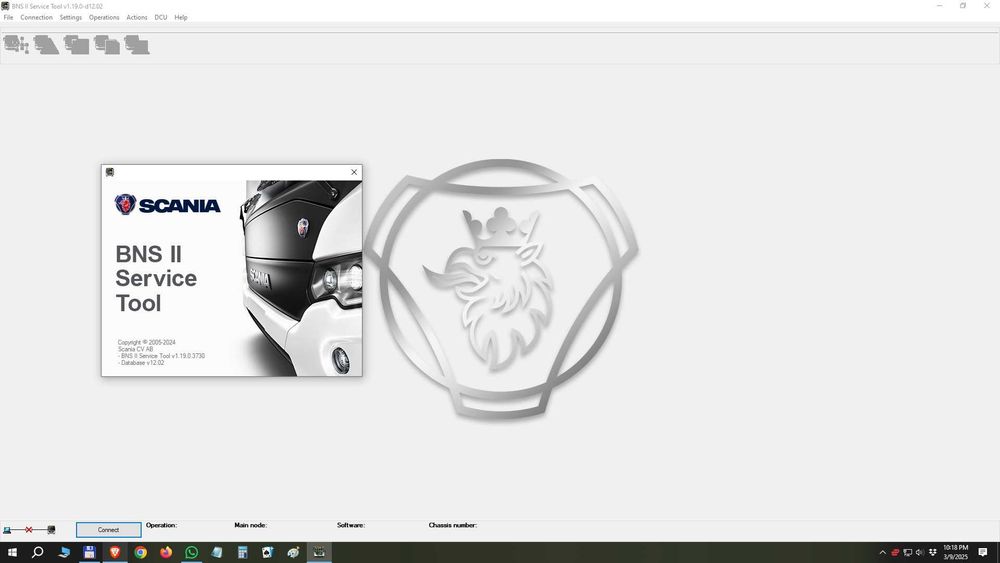1000x563 pixels.
Task: Open Calculator from taskbar
Action: [242, 552]
